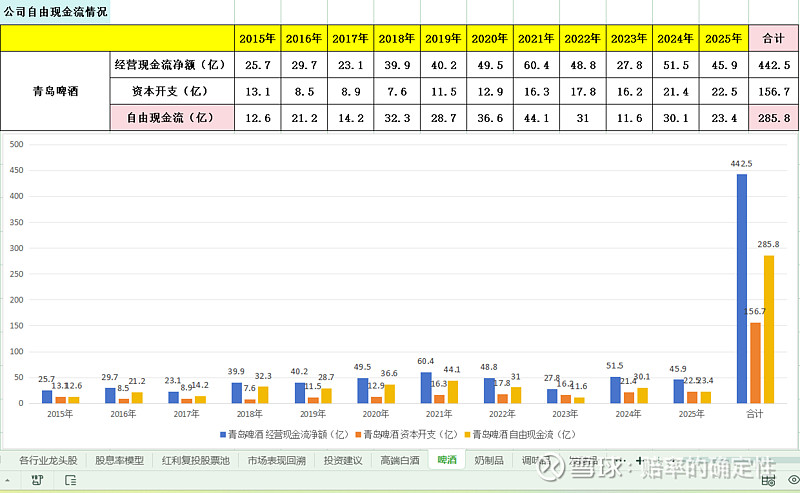The height and width of the screenshot is (493, 800).
Task: Select the 2022 free cash flow cell 31
Action: coord(583,118)
